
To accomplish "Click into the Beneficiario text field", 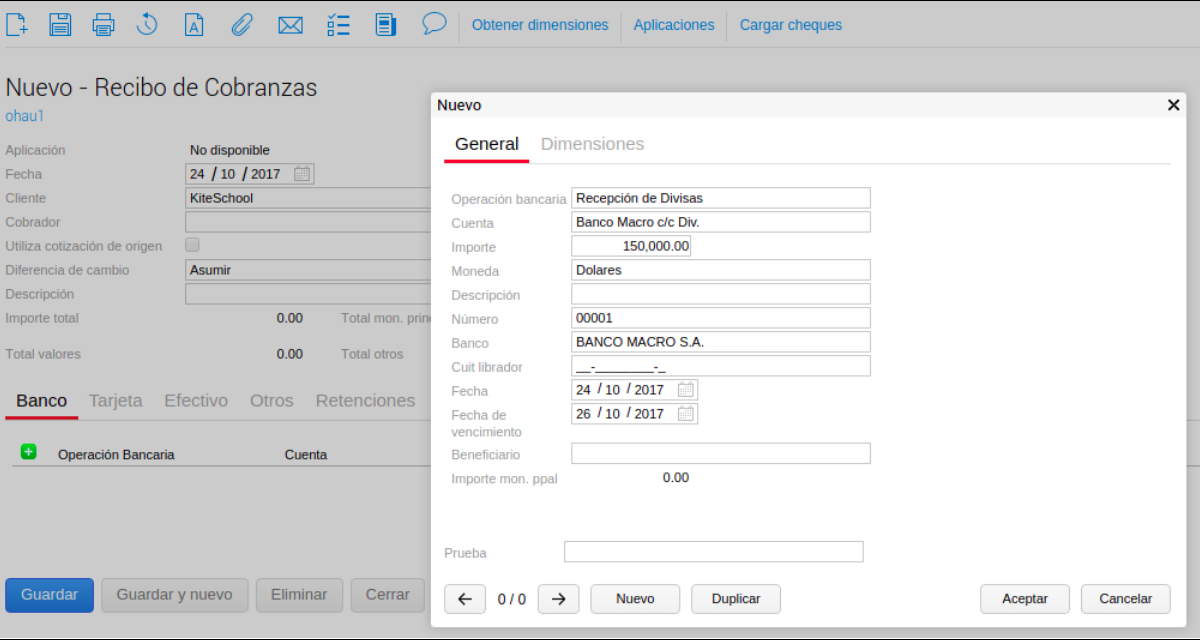I will point(720,454).
